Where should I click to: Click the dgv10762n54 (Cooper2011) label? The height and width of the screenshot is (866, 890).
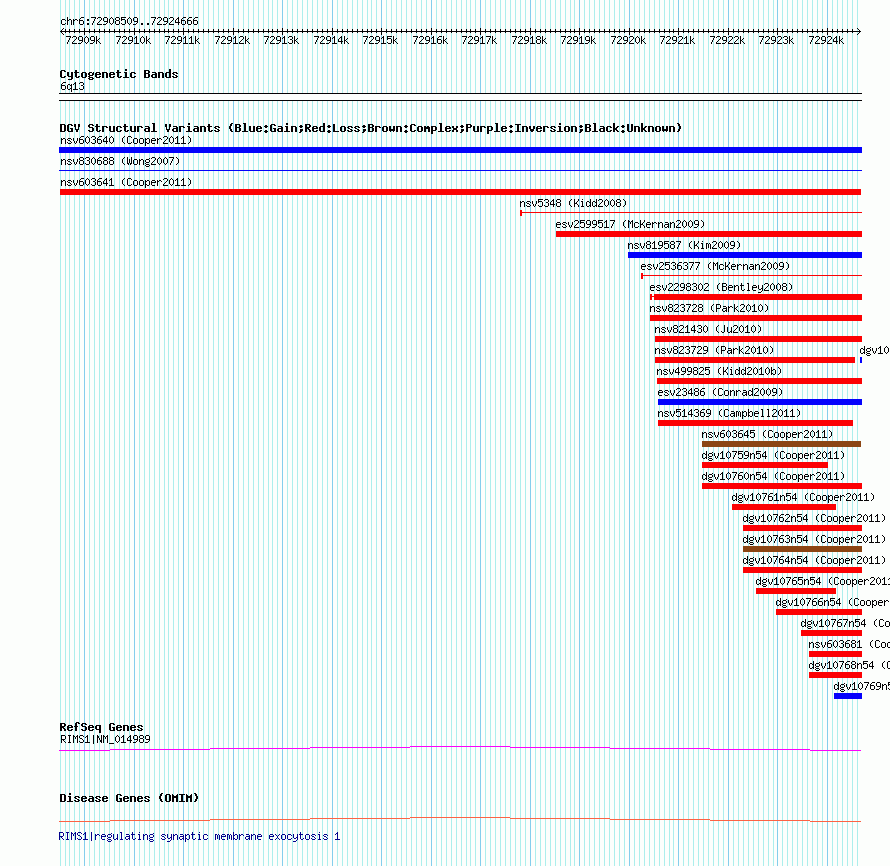(x=814, y=518)
